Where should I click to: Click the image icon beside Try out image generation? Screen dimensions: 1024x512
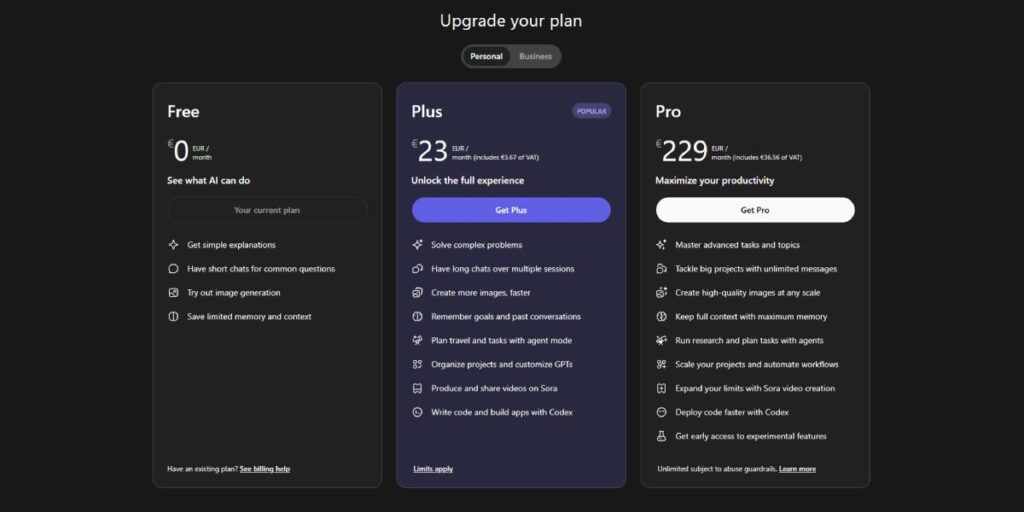tap(174, 293)
